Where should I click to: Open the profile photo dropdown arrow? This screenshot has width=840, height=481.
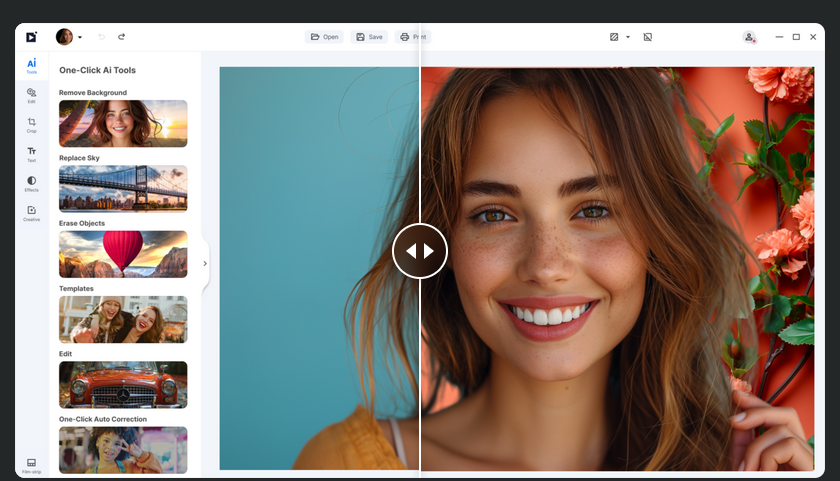(x=80, y=38)
